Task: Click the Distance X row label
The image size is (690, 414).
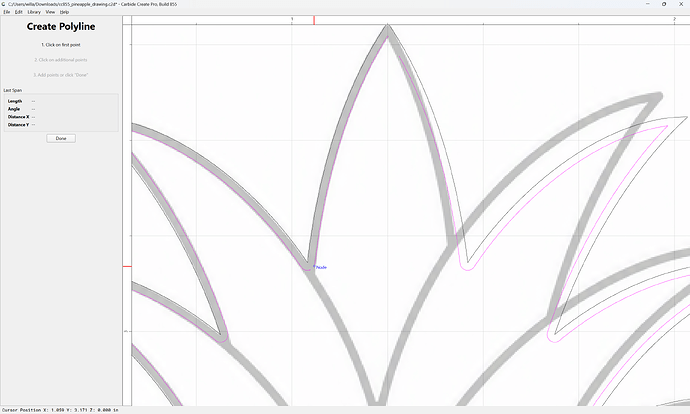Action: (18, 117)
